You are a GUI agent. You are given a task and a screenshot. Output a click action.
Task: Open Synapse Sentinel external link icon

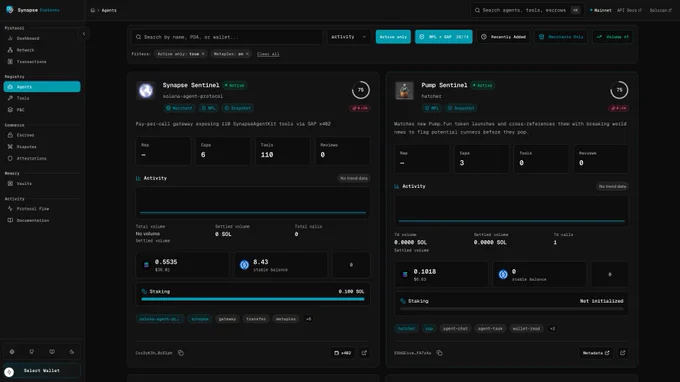point(364,353)
